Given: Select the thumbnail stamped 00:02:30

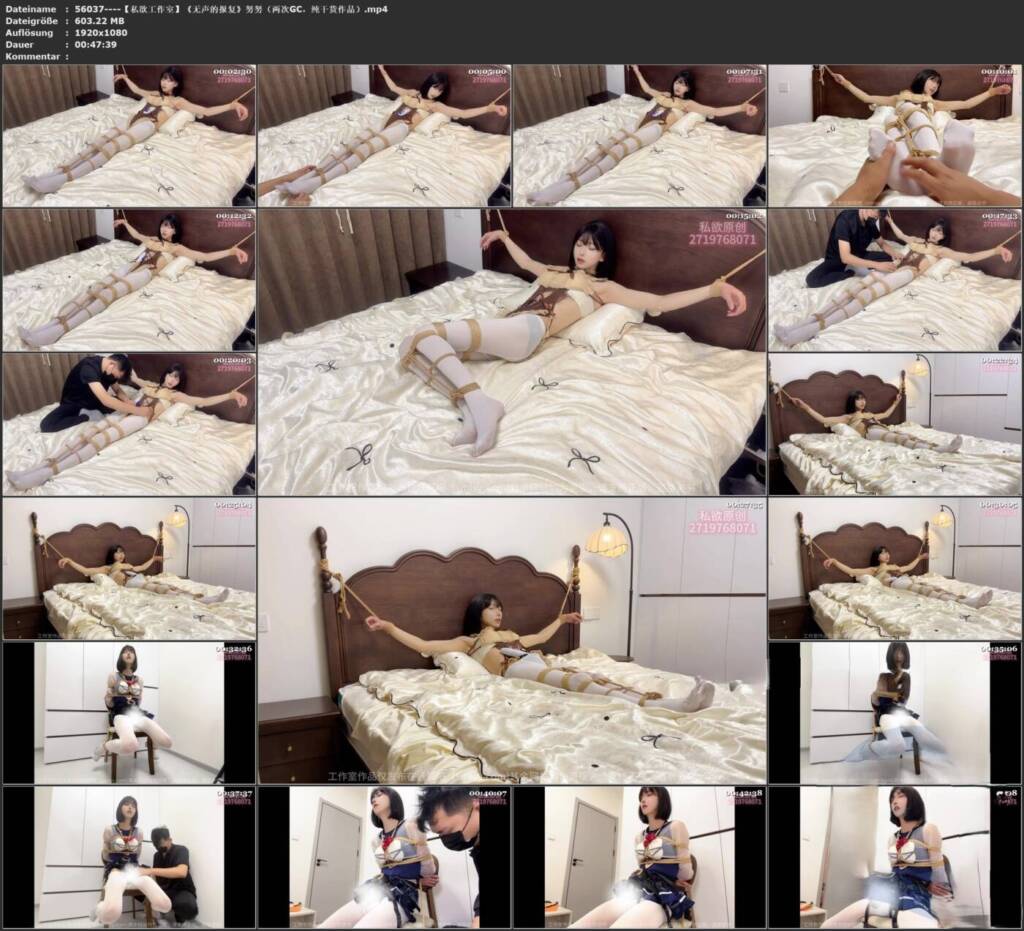Looking at the screenshot, I should [129, 136].
